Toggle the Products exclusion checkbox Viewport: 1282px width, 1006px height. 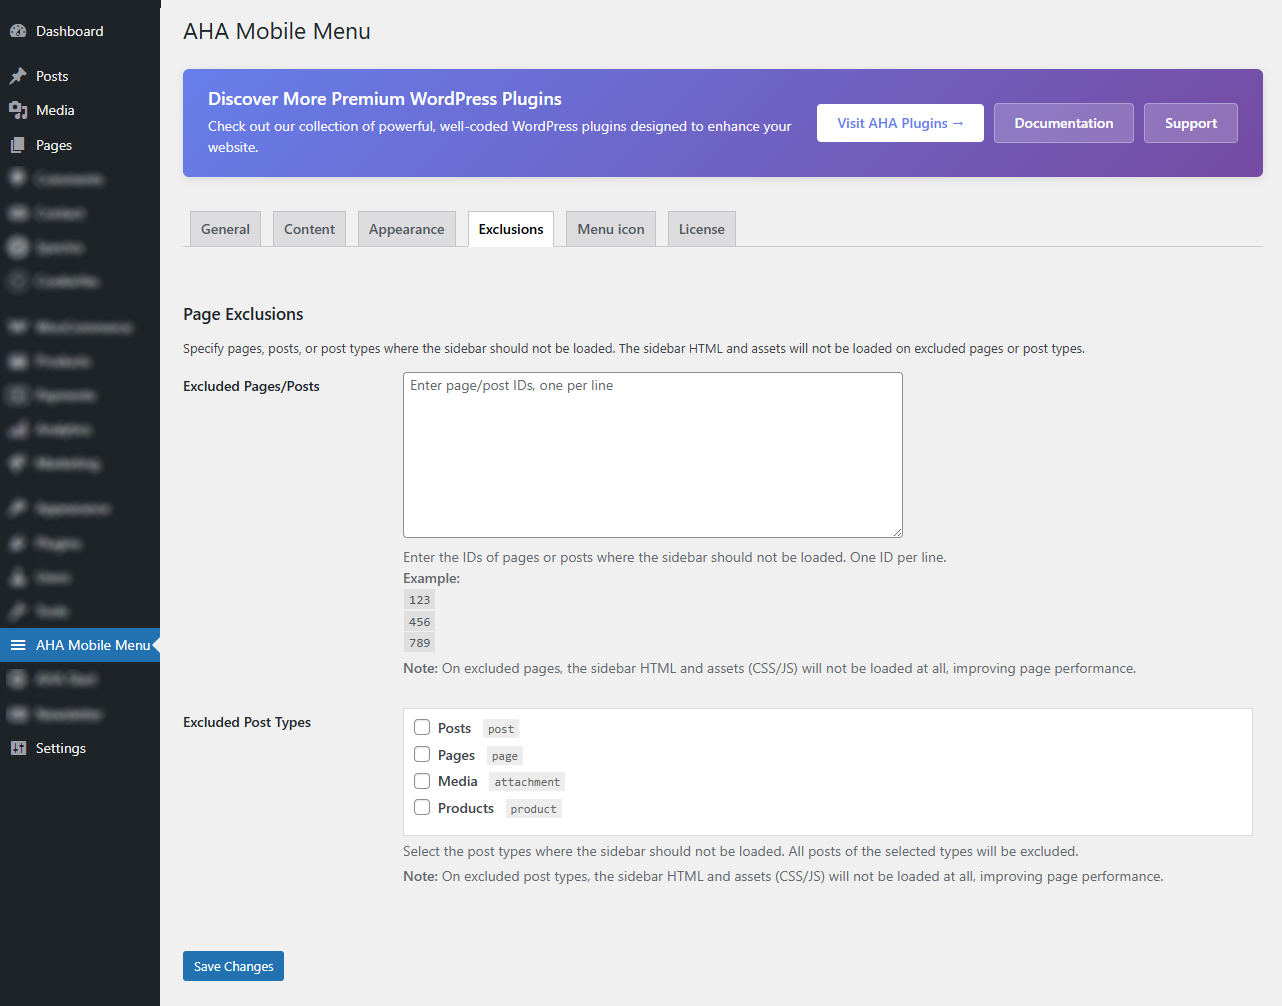[x=422, y=808]
